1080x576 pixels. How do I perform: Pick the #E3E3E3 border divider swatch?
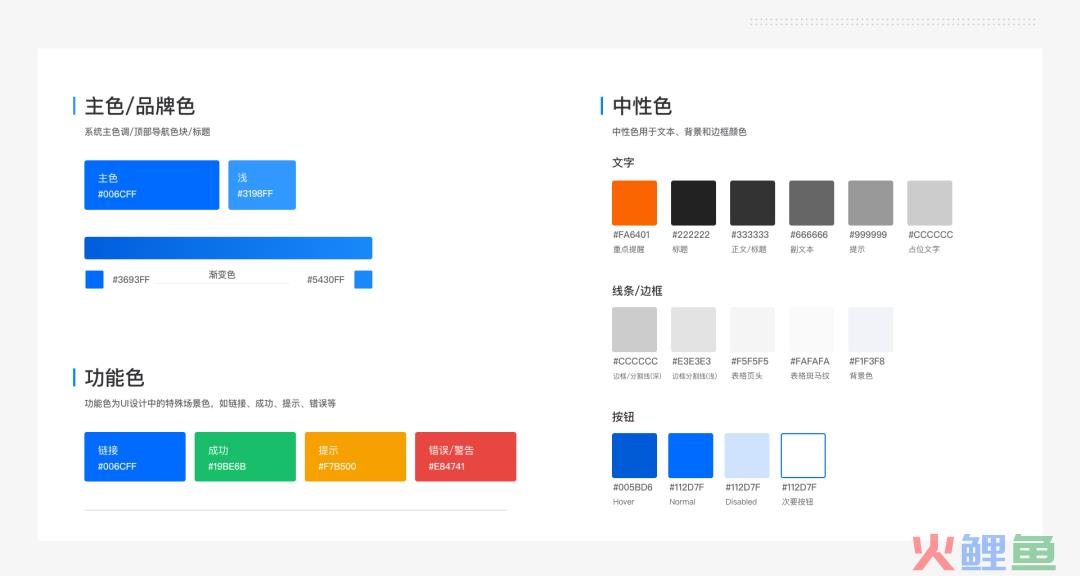tap(693, 330)
